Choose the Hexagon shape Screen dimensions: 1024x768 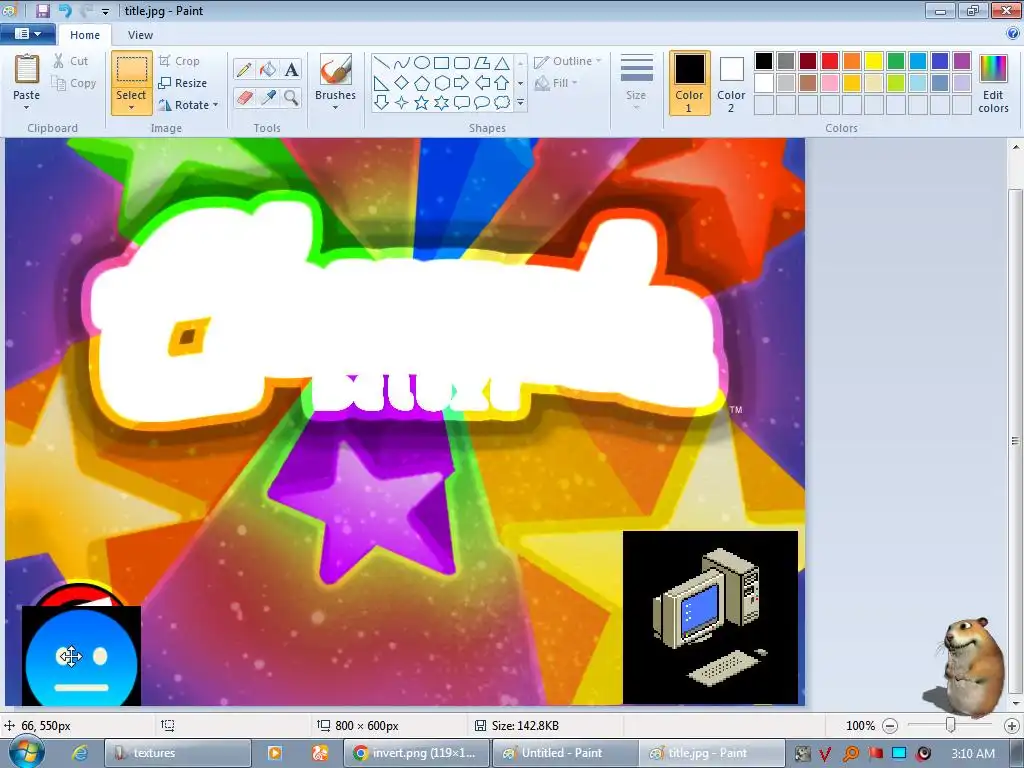[x=441, y=83]
